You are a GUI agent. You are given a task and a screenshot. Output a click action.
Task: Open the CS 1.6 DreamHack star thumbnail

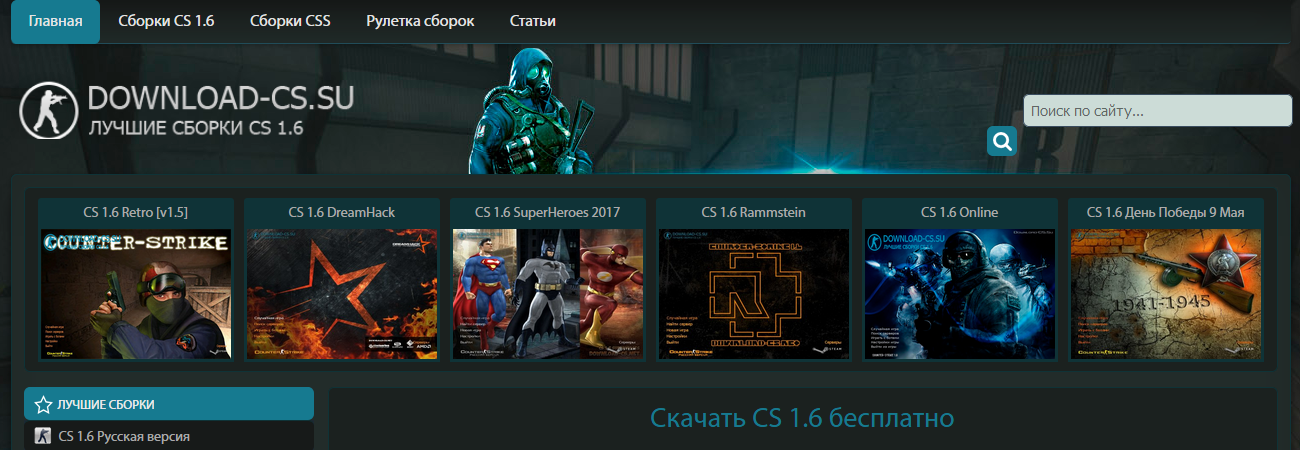pos(342,294)
